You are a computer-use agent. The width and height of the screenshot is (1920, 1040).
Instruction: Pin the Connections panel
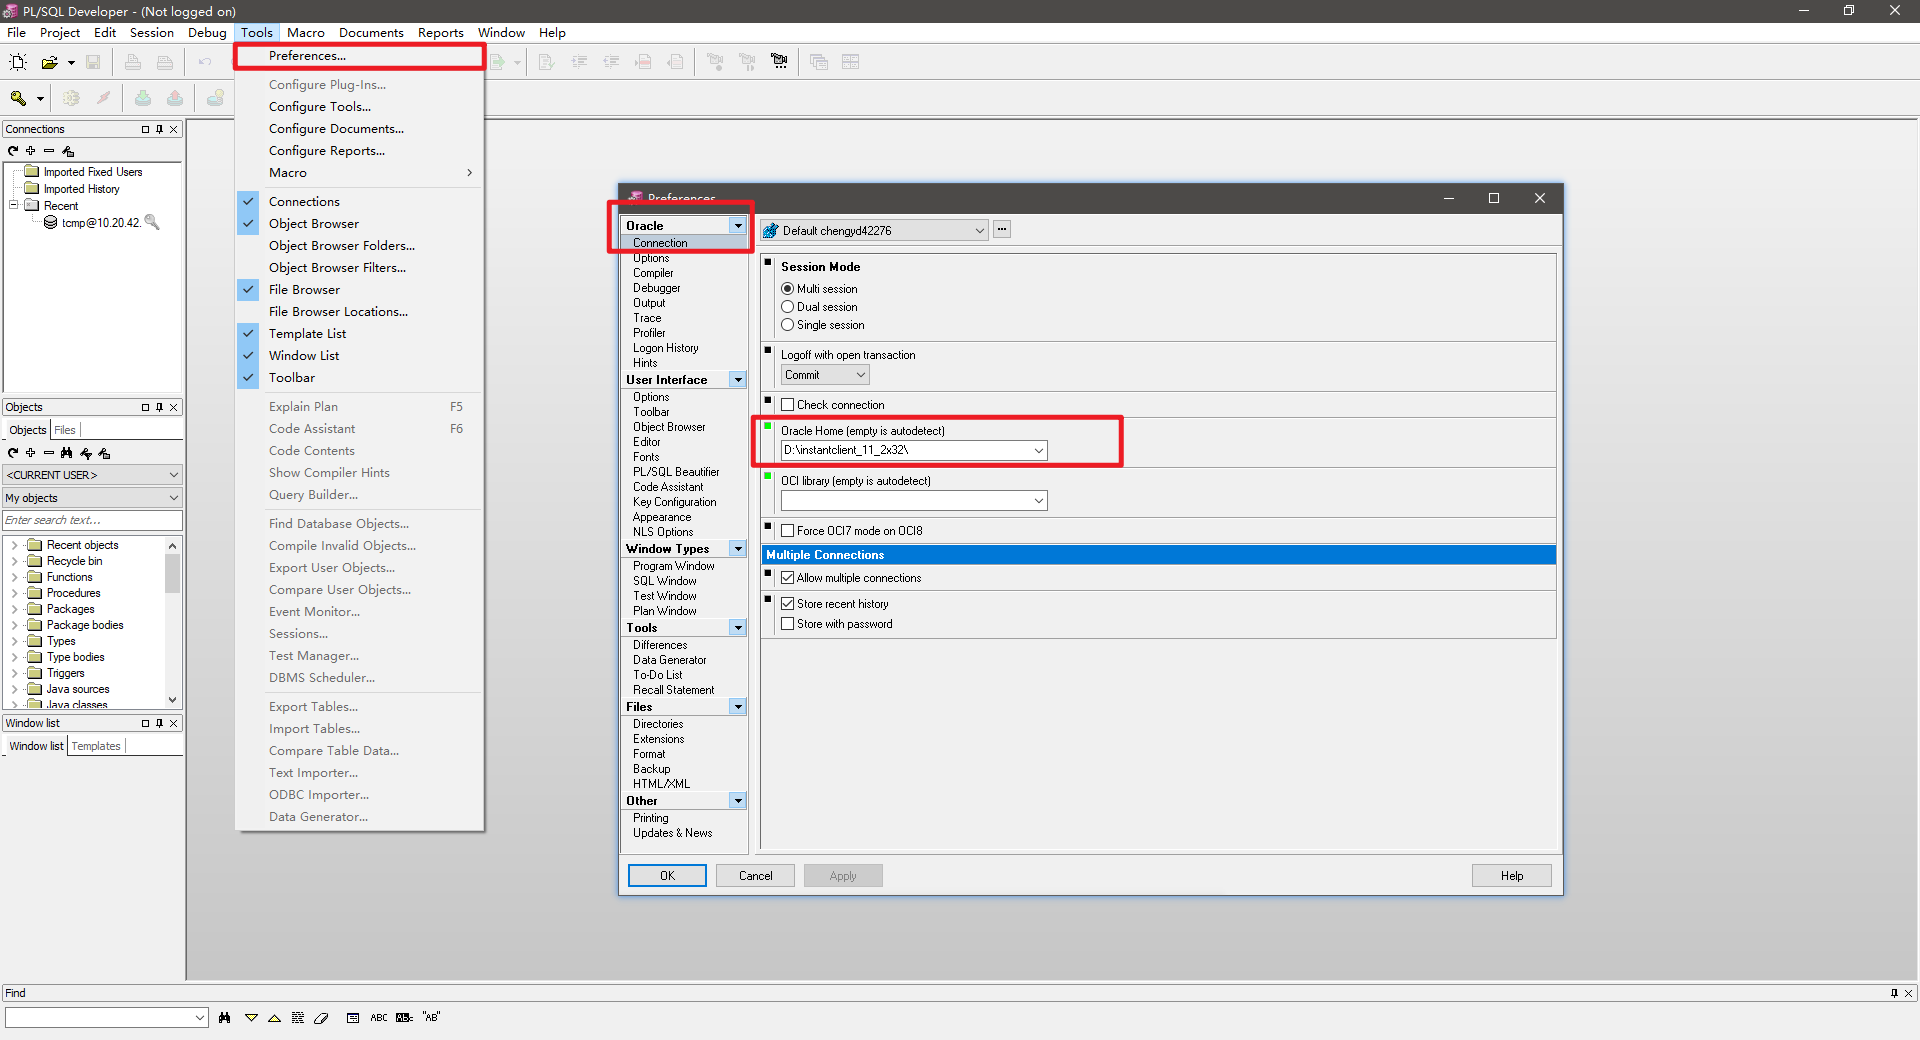point(159,129)
